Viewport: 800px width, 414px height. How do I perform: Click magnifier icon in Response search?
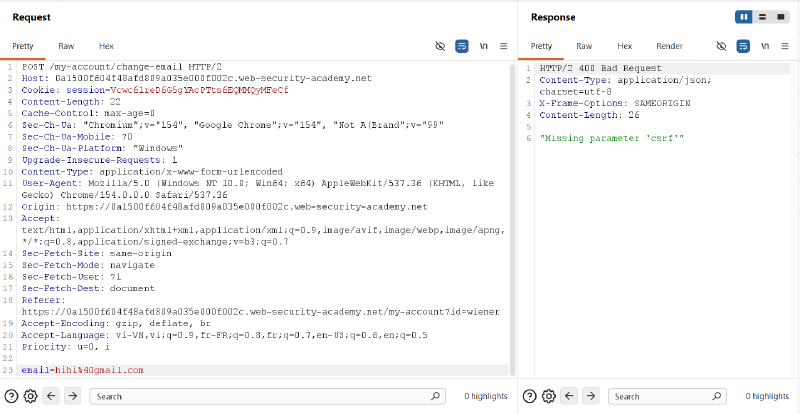[x=716, y=396]
